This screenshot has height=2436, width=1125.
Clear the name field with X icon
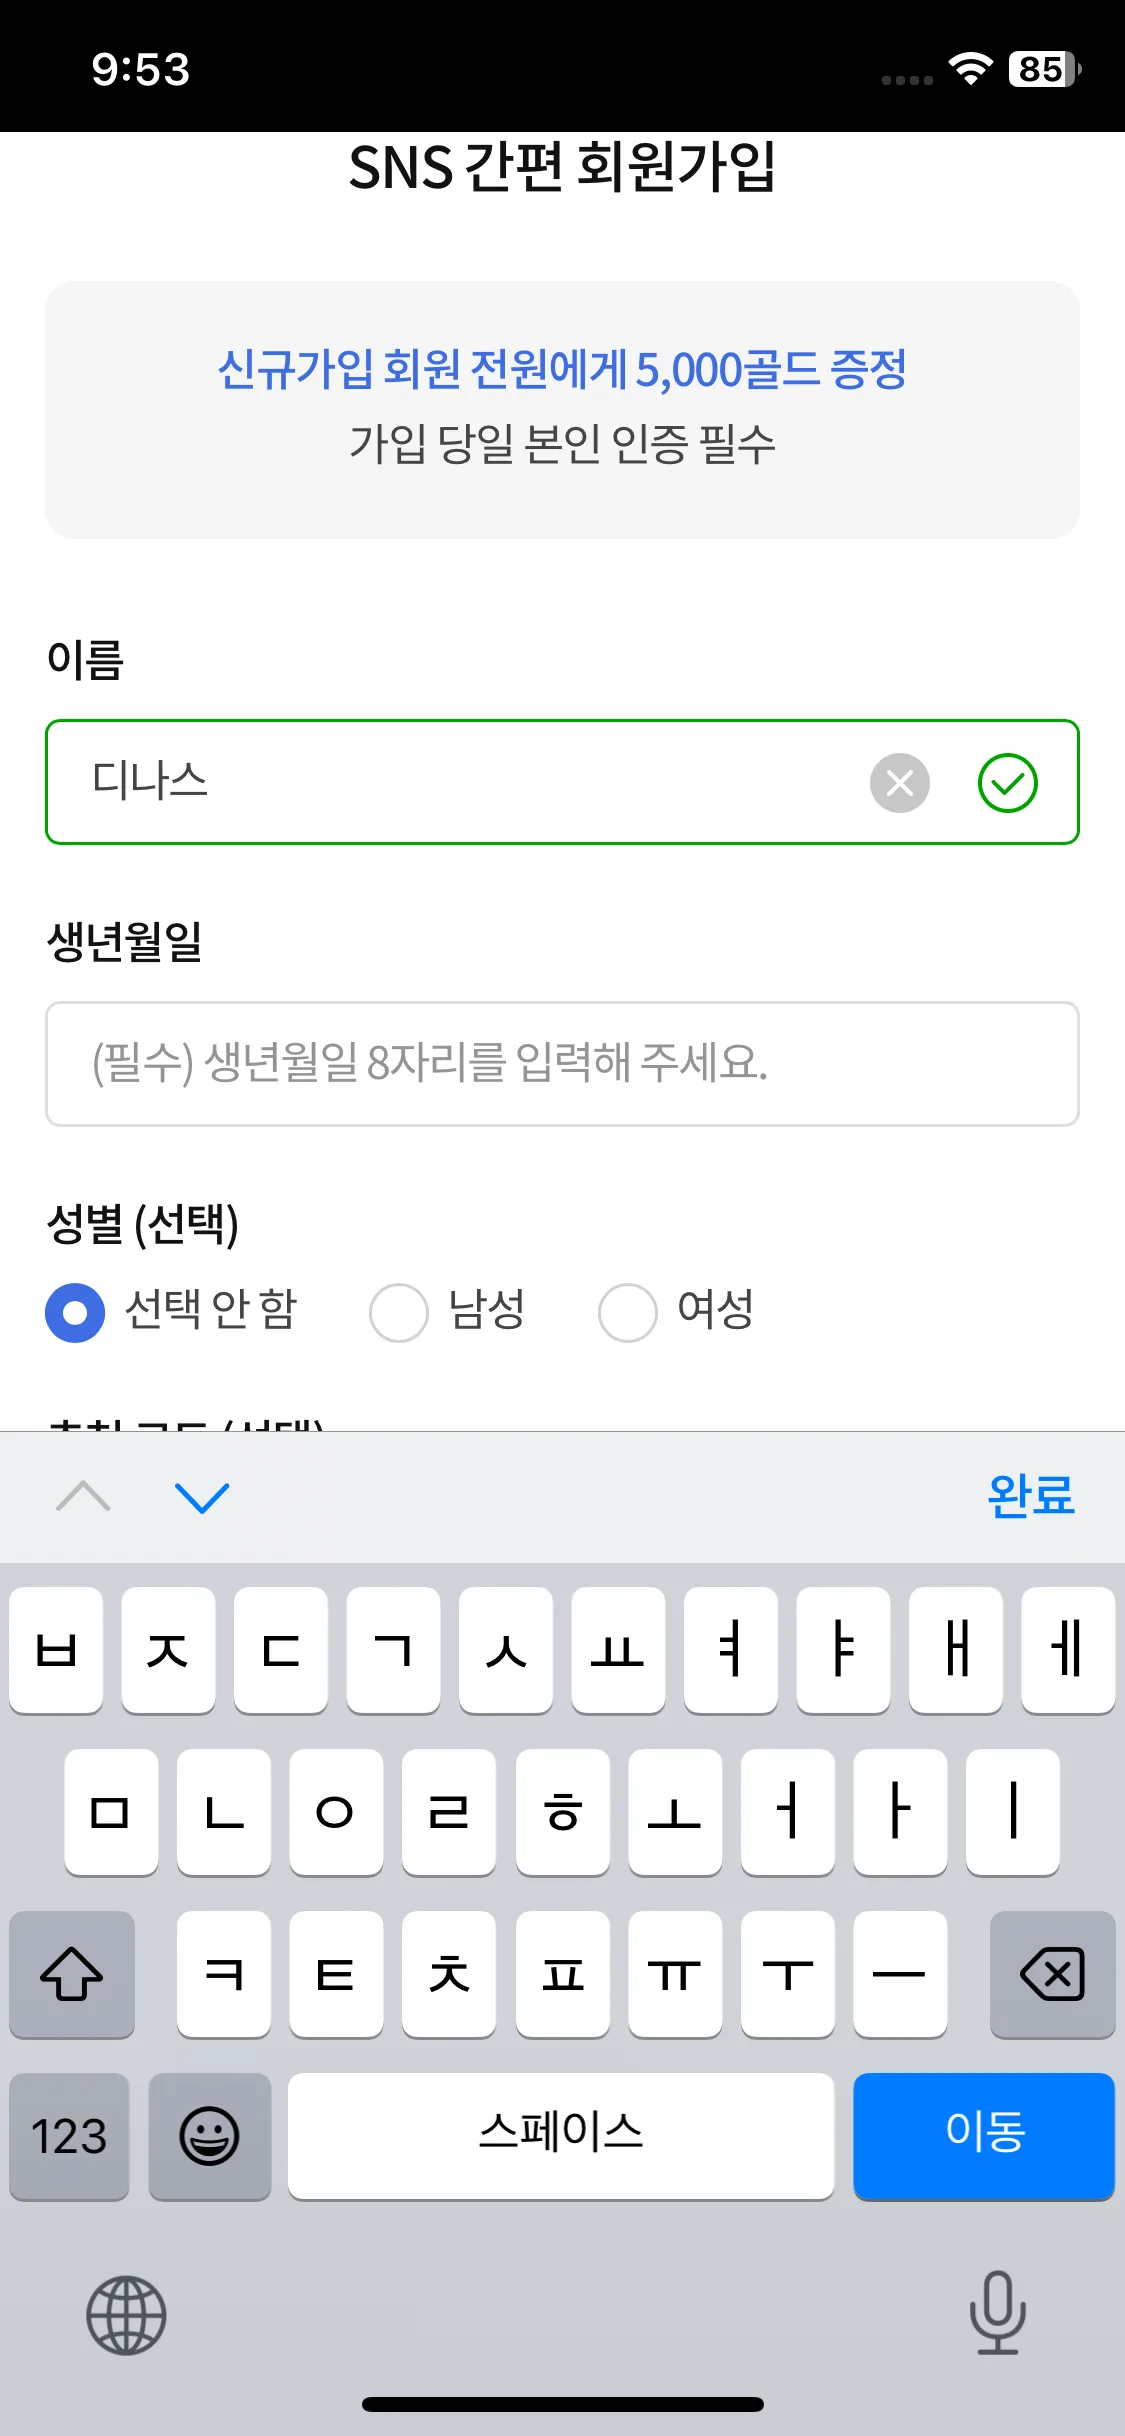click(x=899, y=783)
